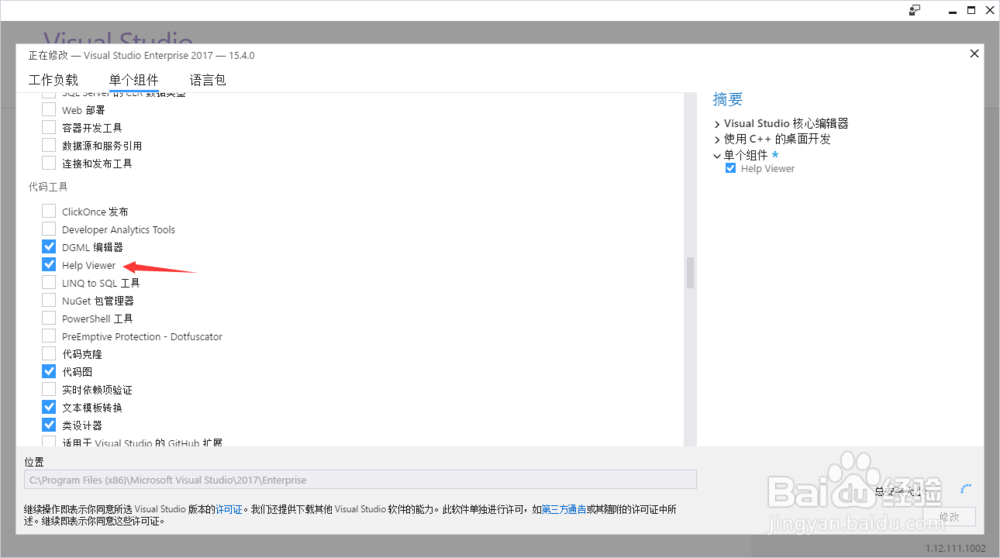Enable PreEmptive Protection - Dotfuscator

[x=49, y=336]
